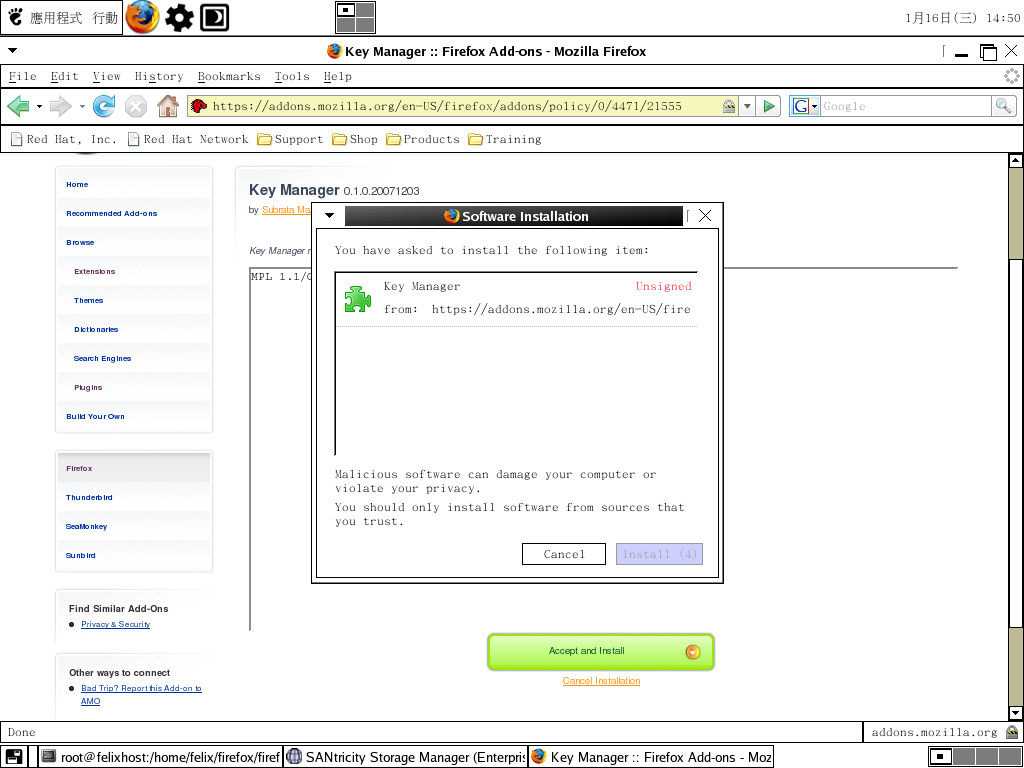Screen dimensions: 1024x768
Task: Click the show desktop icon in bottom panel
Action: tap(13, 757)
